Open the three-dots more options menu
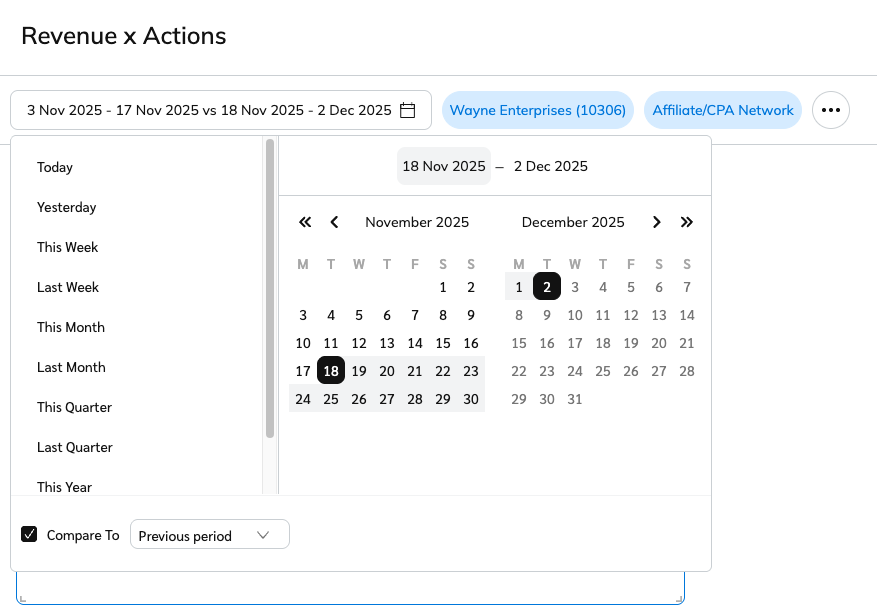 [x=831, y=110]
